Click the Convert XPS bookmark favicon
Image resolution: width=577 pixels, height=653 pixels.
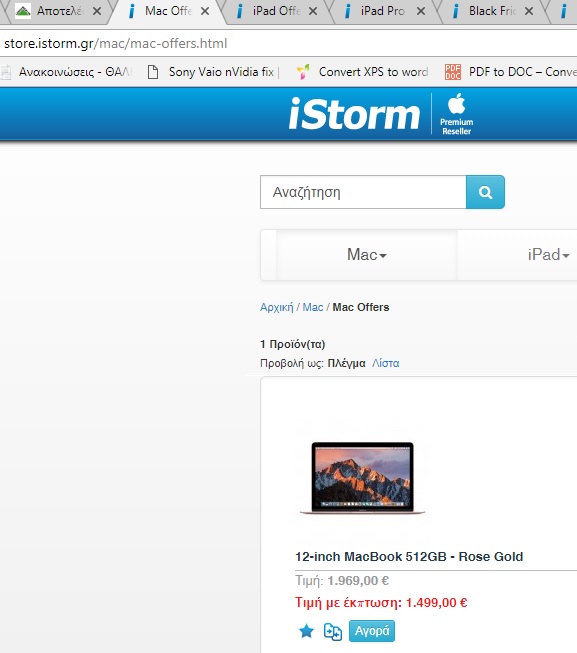click(303, 72)
